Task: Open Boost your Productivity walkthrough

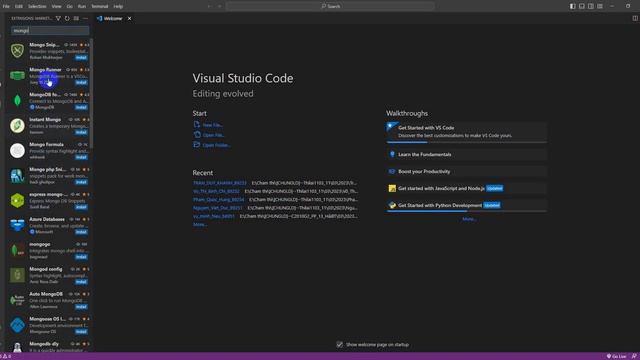Action: pyautogui.click(x=467, y=171)
